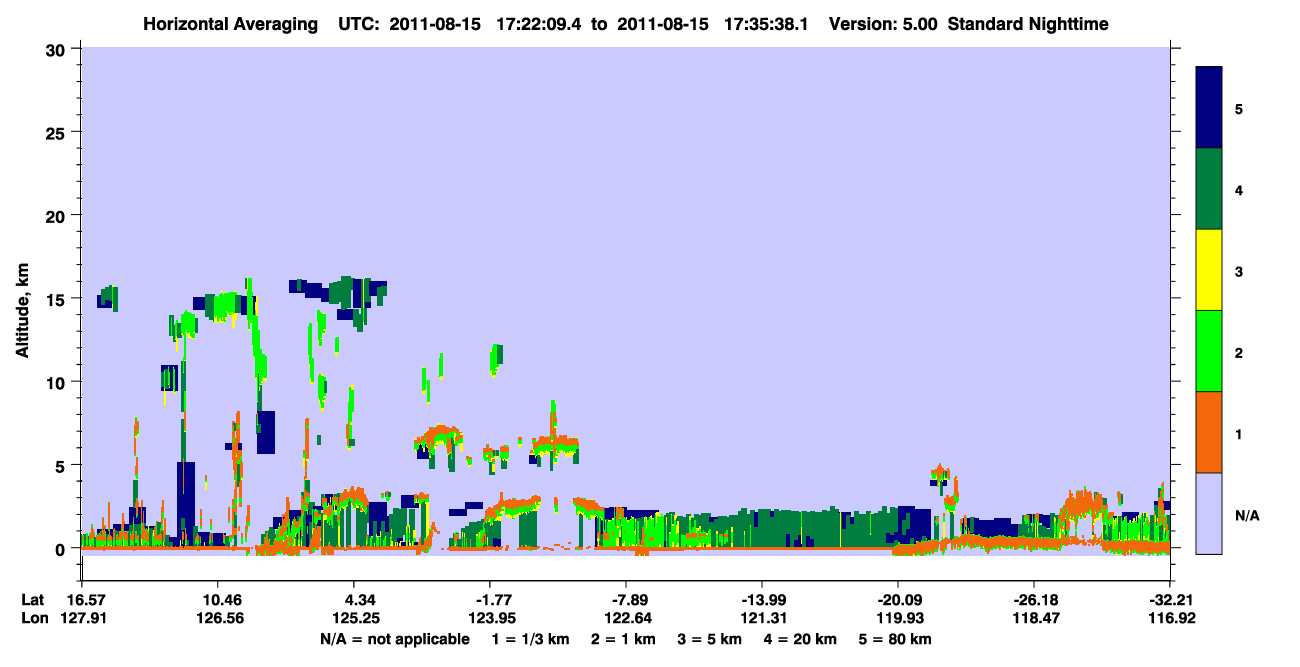1300x667 pixels.
Task: Click legend text "4 = 20 km"
Action: (x=802, y=639)
